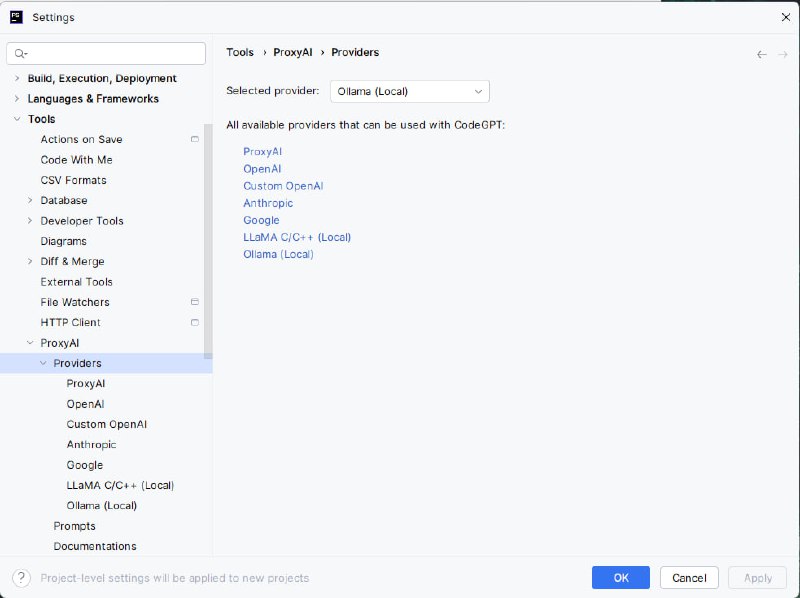The image size is (800, 598).
Task: Click project-level icon next to Actions on Save
Action: (x=194, y=139)
